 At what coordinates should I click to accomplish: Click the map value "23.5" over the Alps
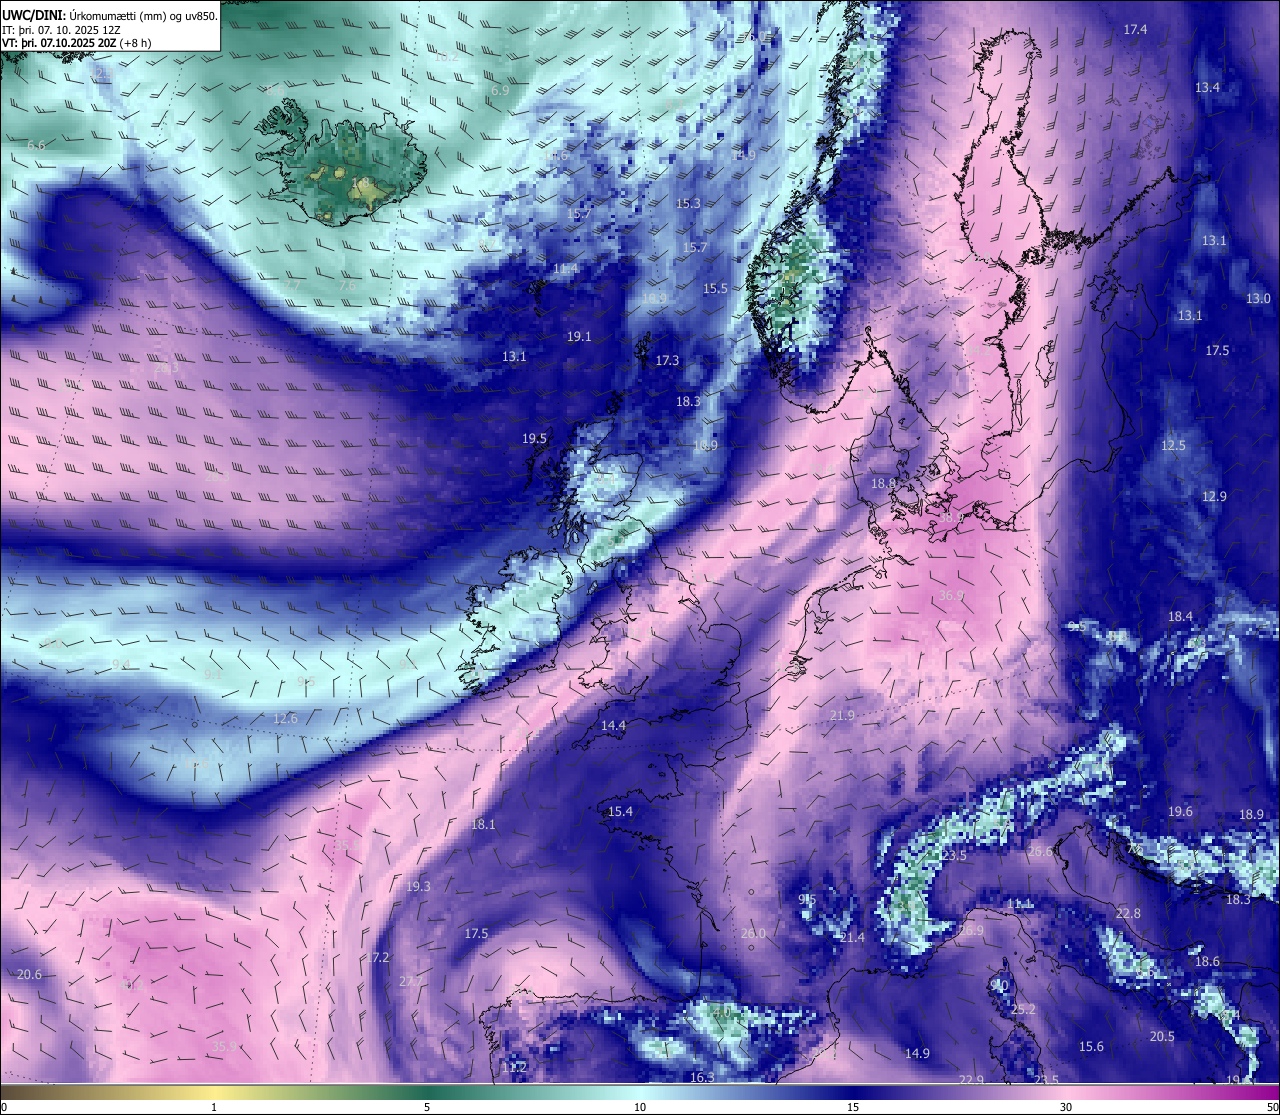point(954,857)
